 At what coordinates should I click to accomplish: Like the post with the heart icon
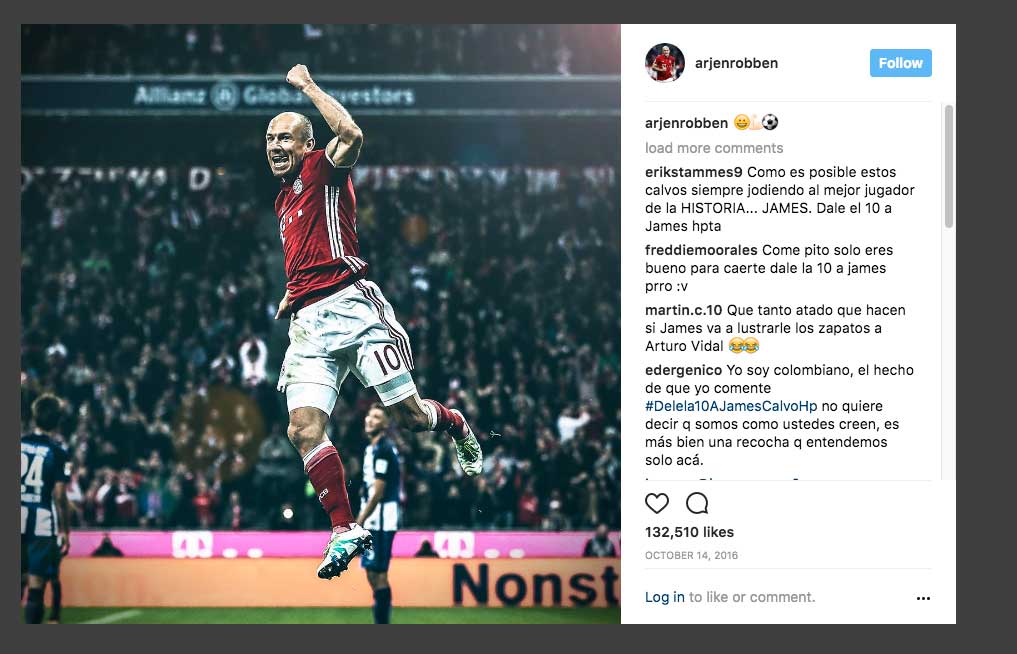[656, 503]
